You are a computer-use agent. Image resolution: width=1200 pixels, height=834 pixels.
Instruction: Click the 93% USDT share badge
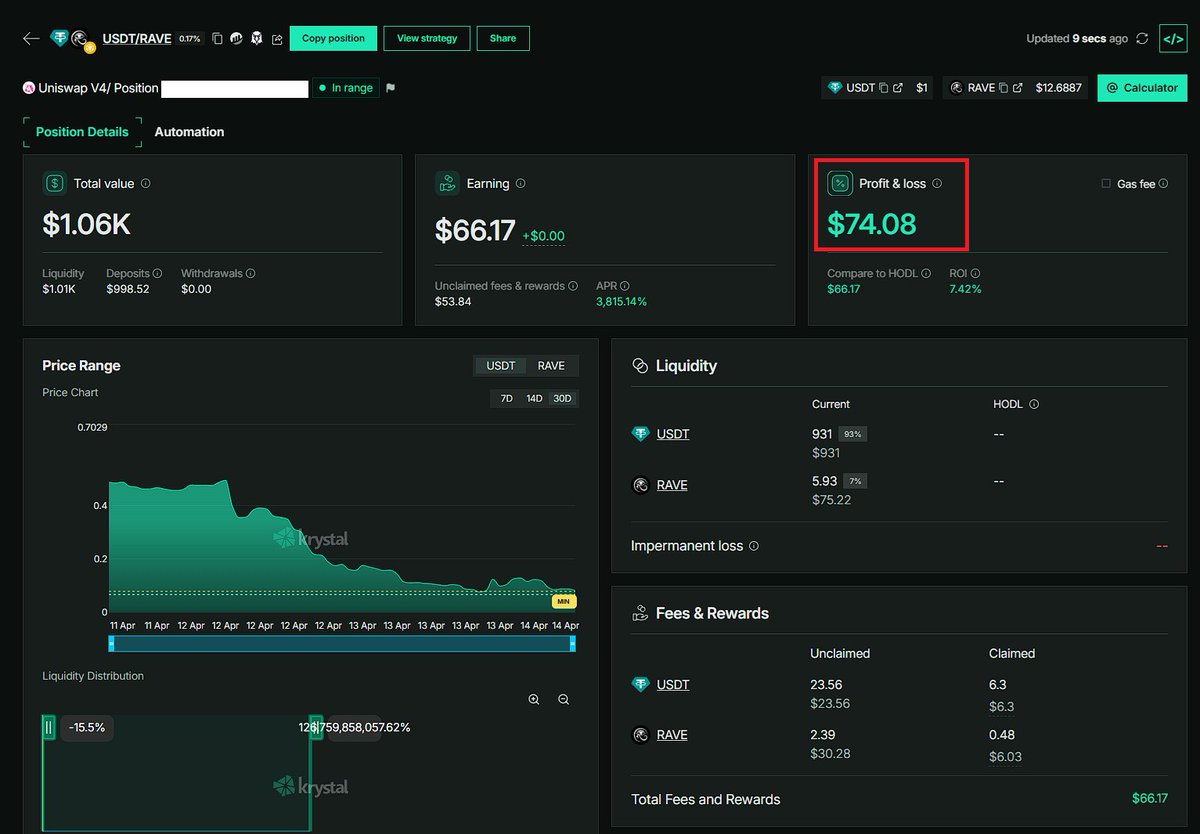852,434
